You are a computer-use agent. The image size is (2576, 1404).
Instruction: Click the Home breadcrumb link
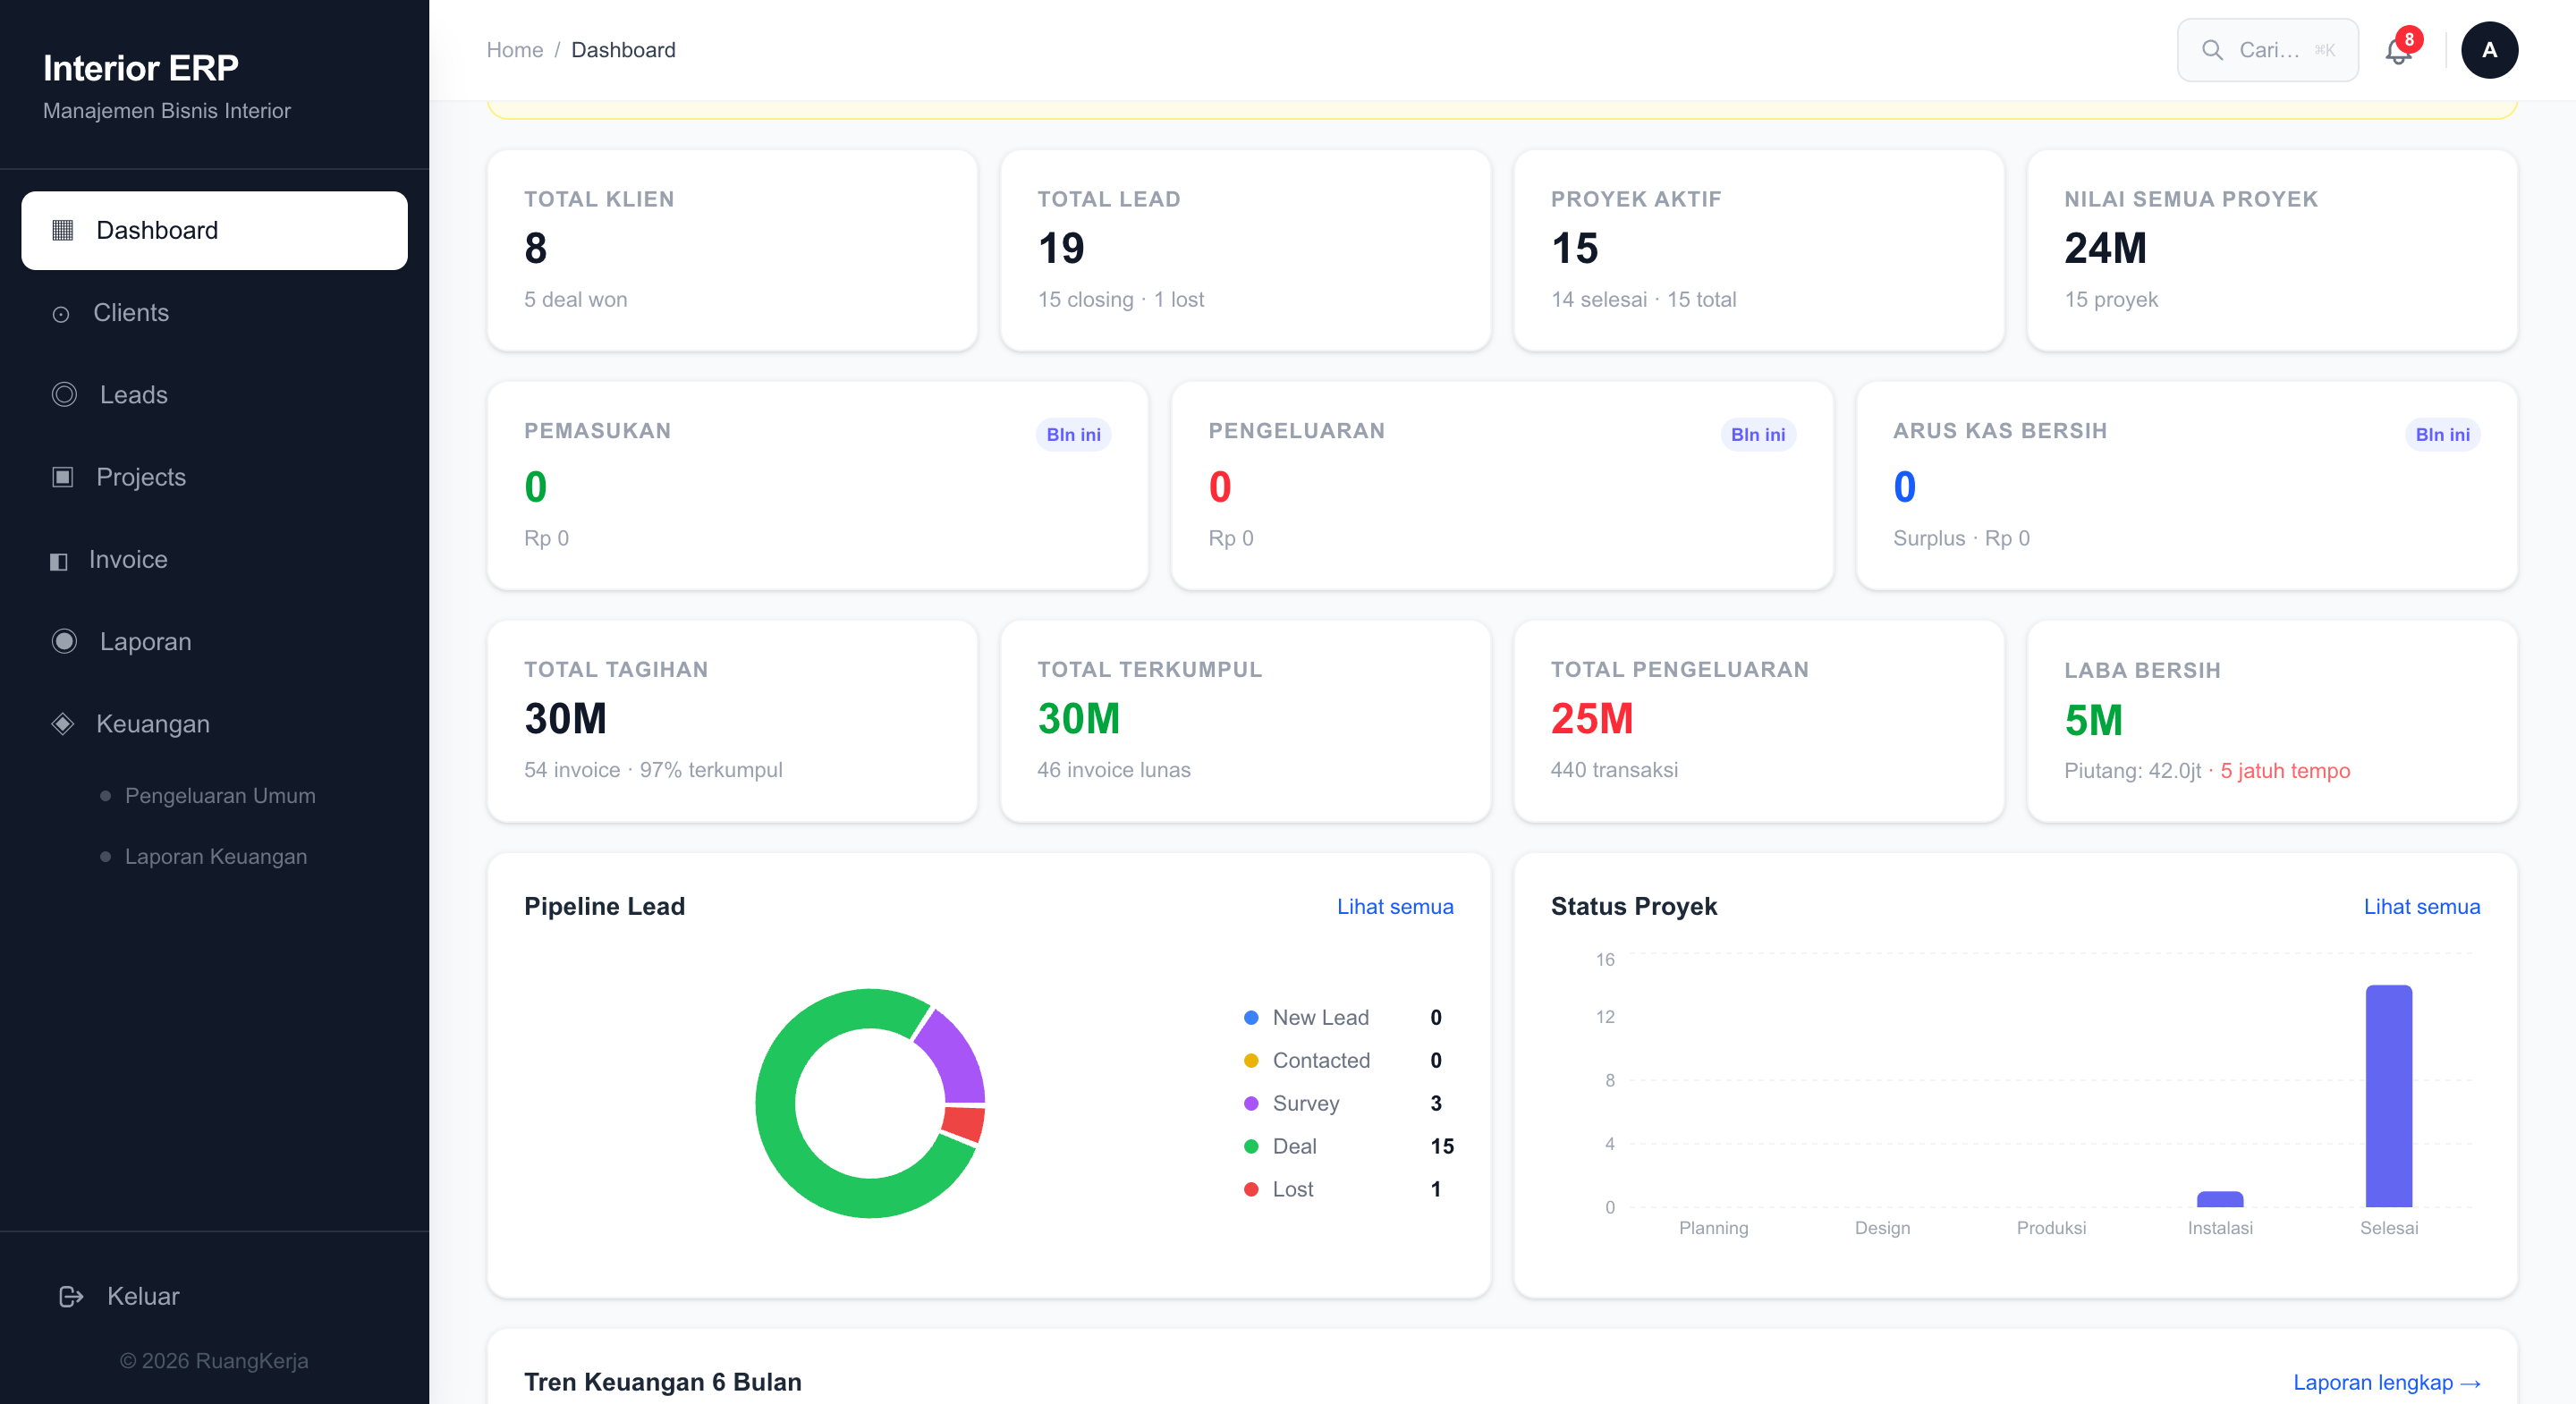pos(514,50)
